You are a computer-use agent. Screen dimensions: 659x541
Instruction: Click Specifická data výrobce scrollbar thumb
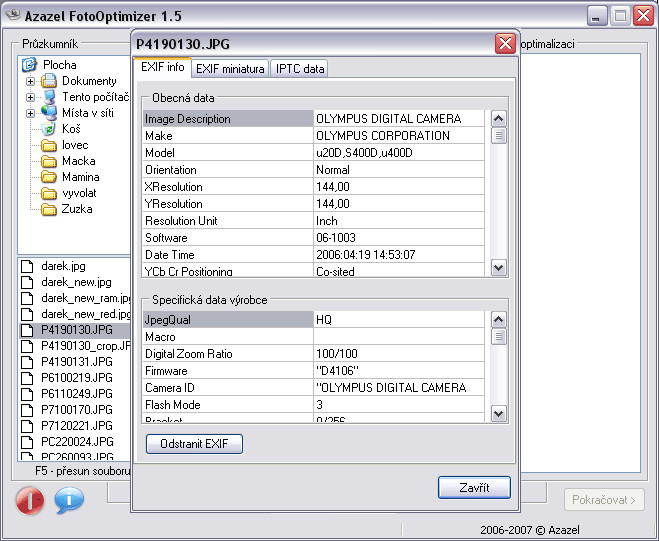click(x=498, y=336)
